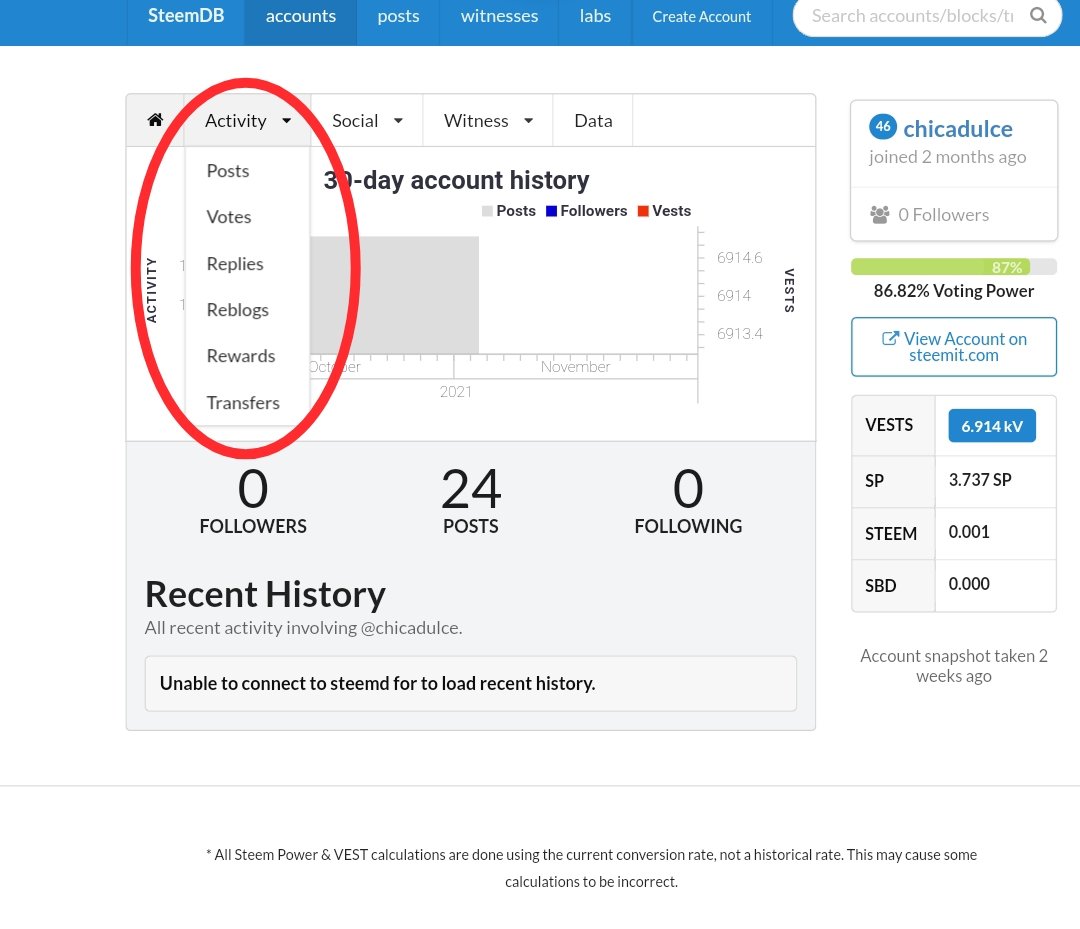Expand the Witness dropdown

point(488,121)
